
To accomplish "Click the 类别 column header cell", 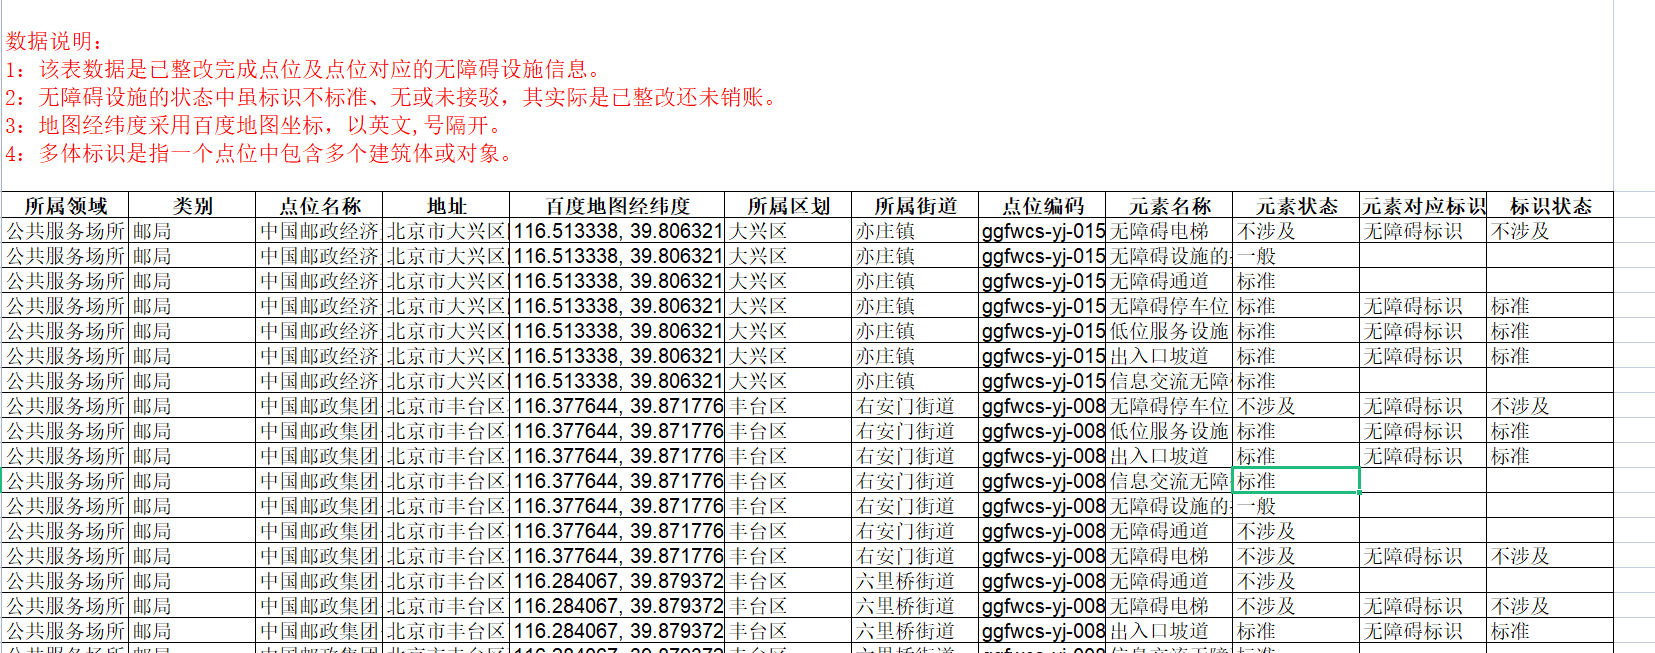I will pyautogui.click(x=192, y=206).
